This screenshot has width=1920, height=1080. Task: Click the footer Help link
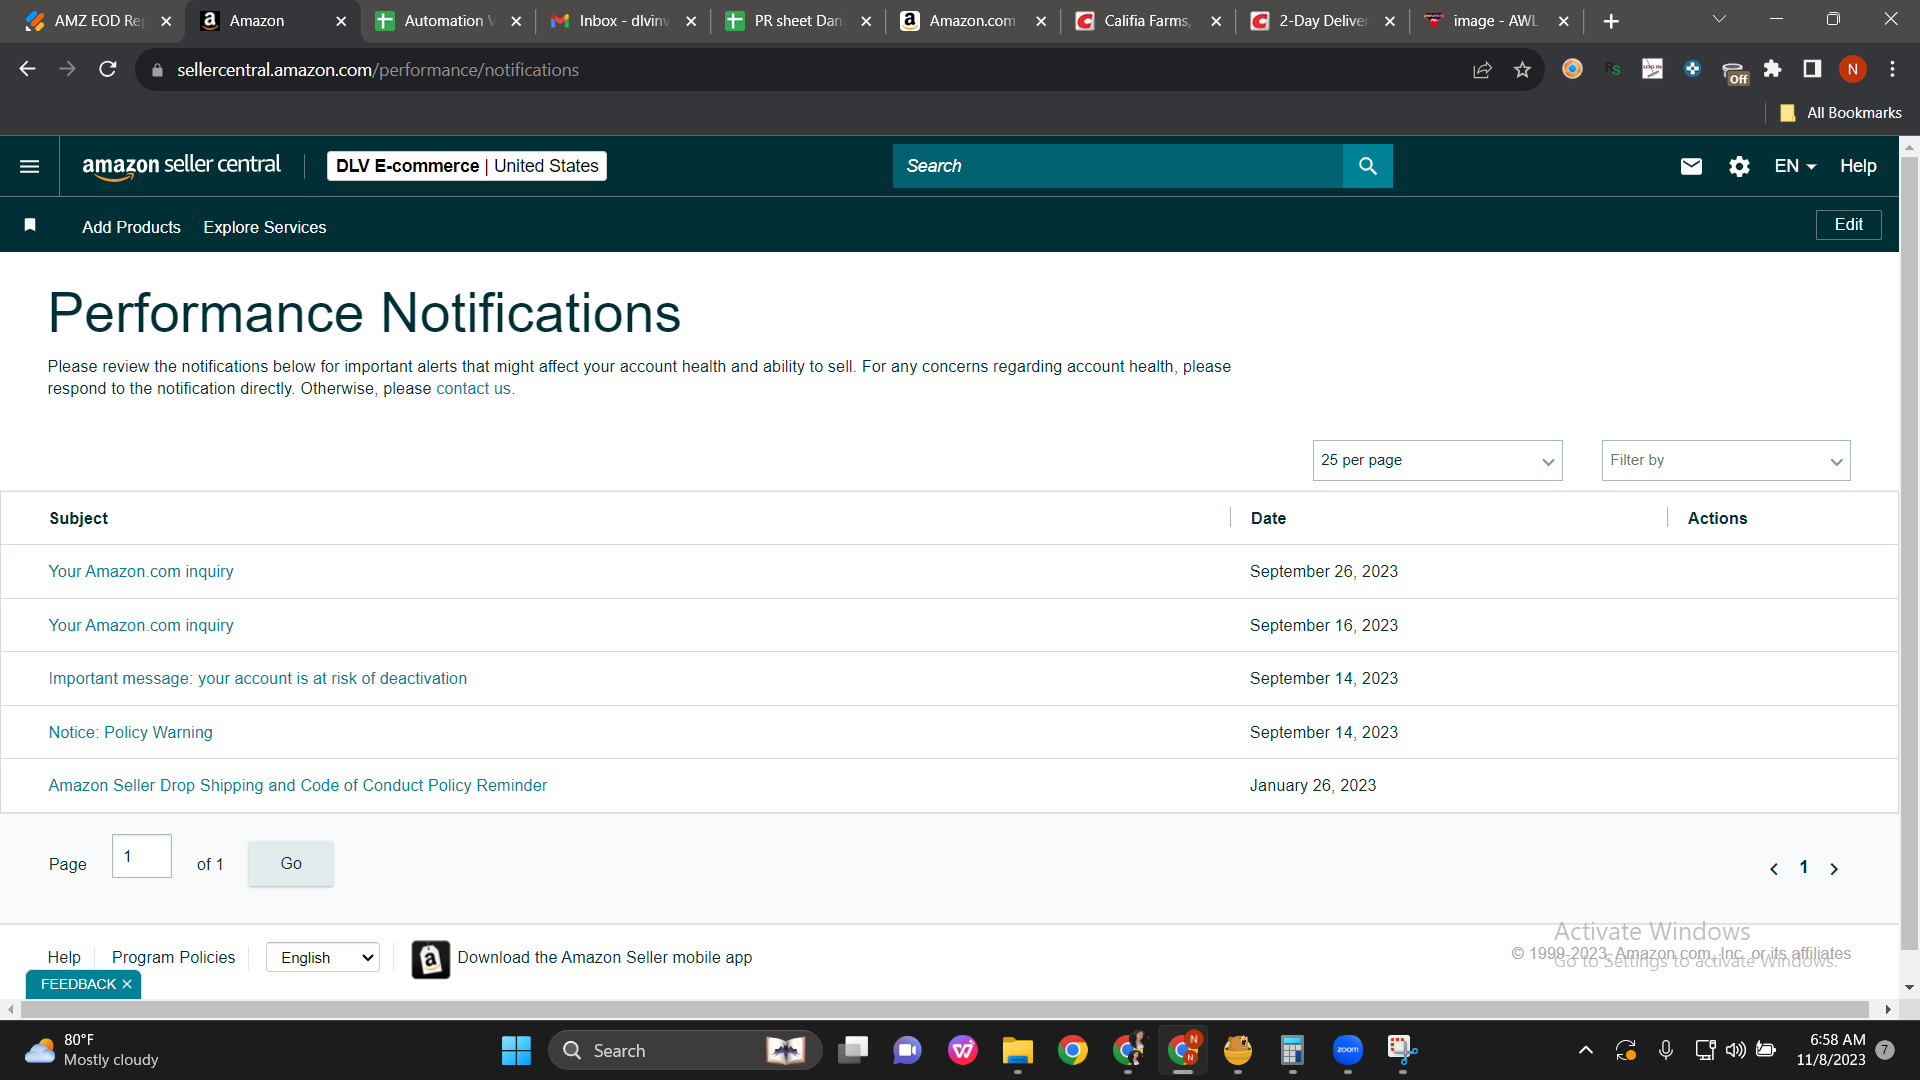[64, 958]
